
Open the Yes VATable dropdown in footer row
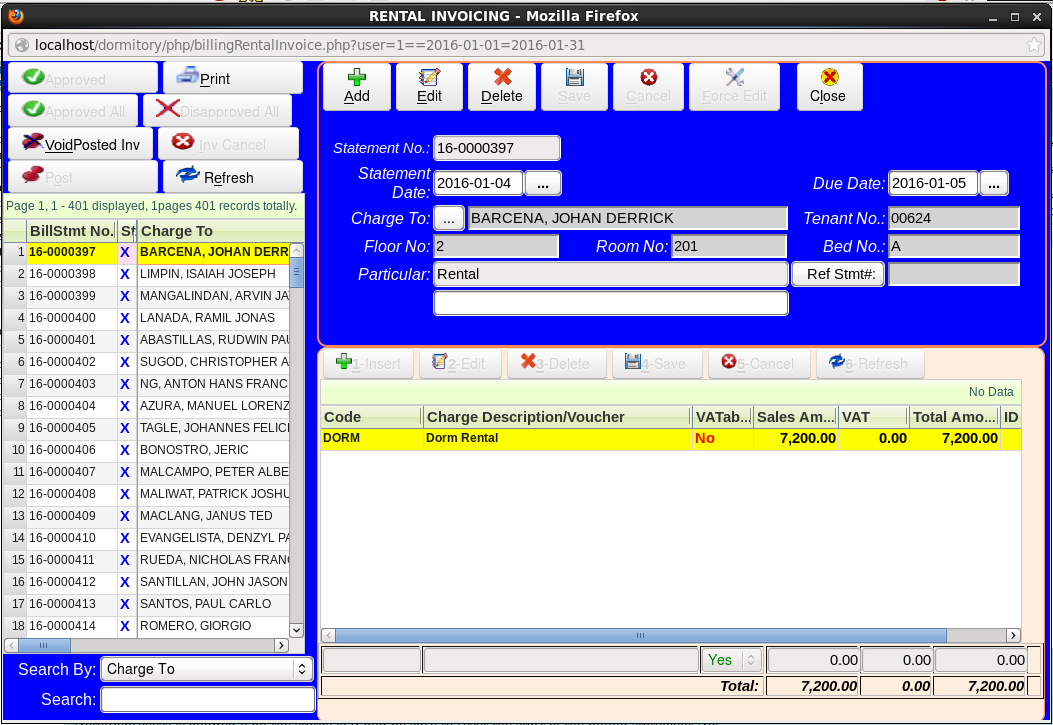click(x=732, y=660)
